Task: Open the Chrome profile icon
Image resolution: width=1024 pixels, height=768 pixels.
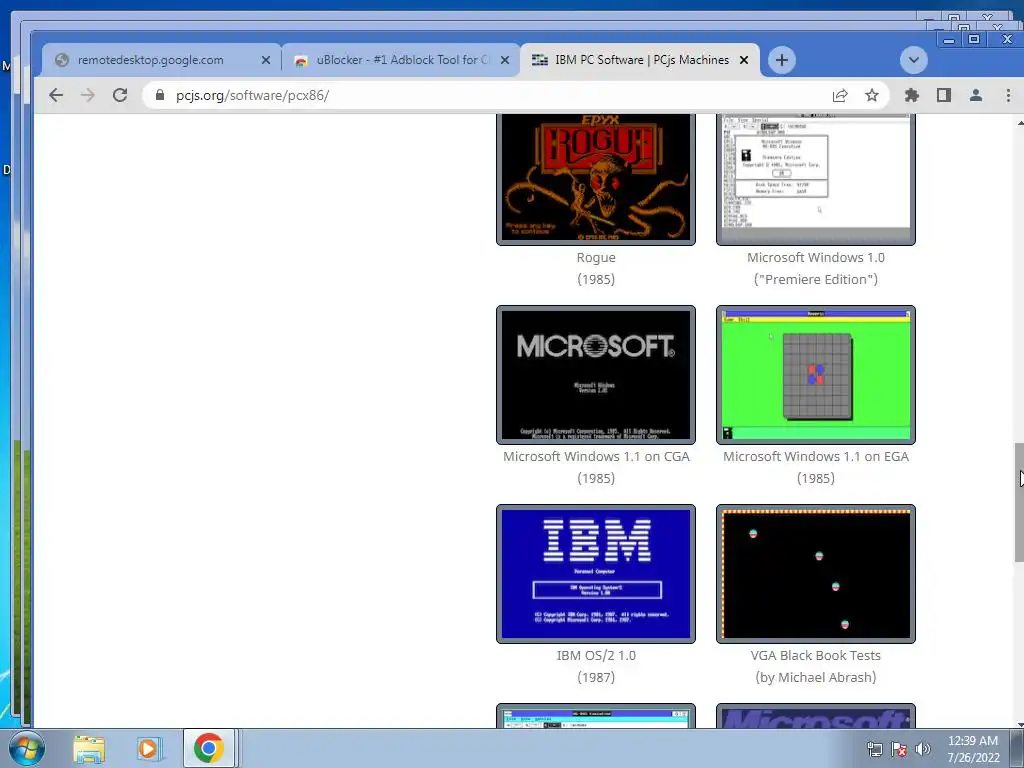Action: tap(976, 95)
